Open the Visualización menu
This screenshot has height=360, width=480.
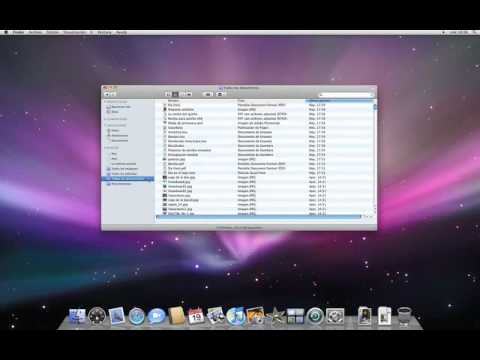75,32
